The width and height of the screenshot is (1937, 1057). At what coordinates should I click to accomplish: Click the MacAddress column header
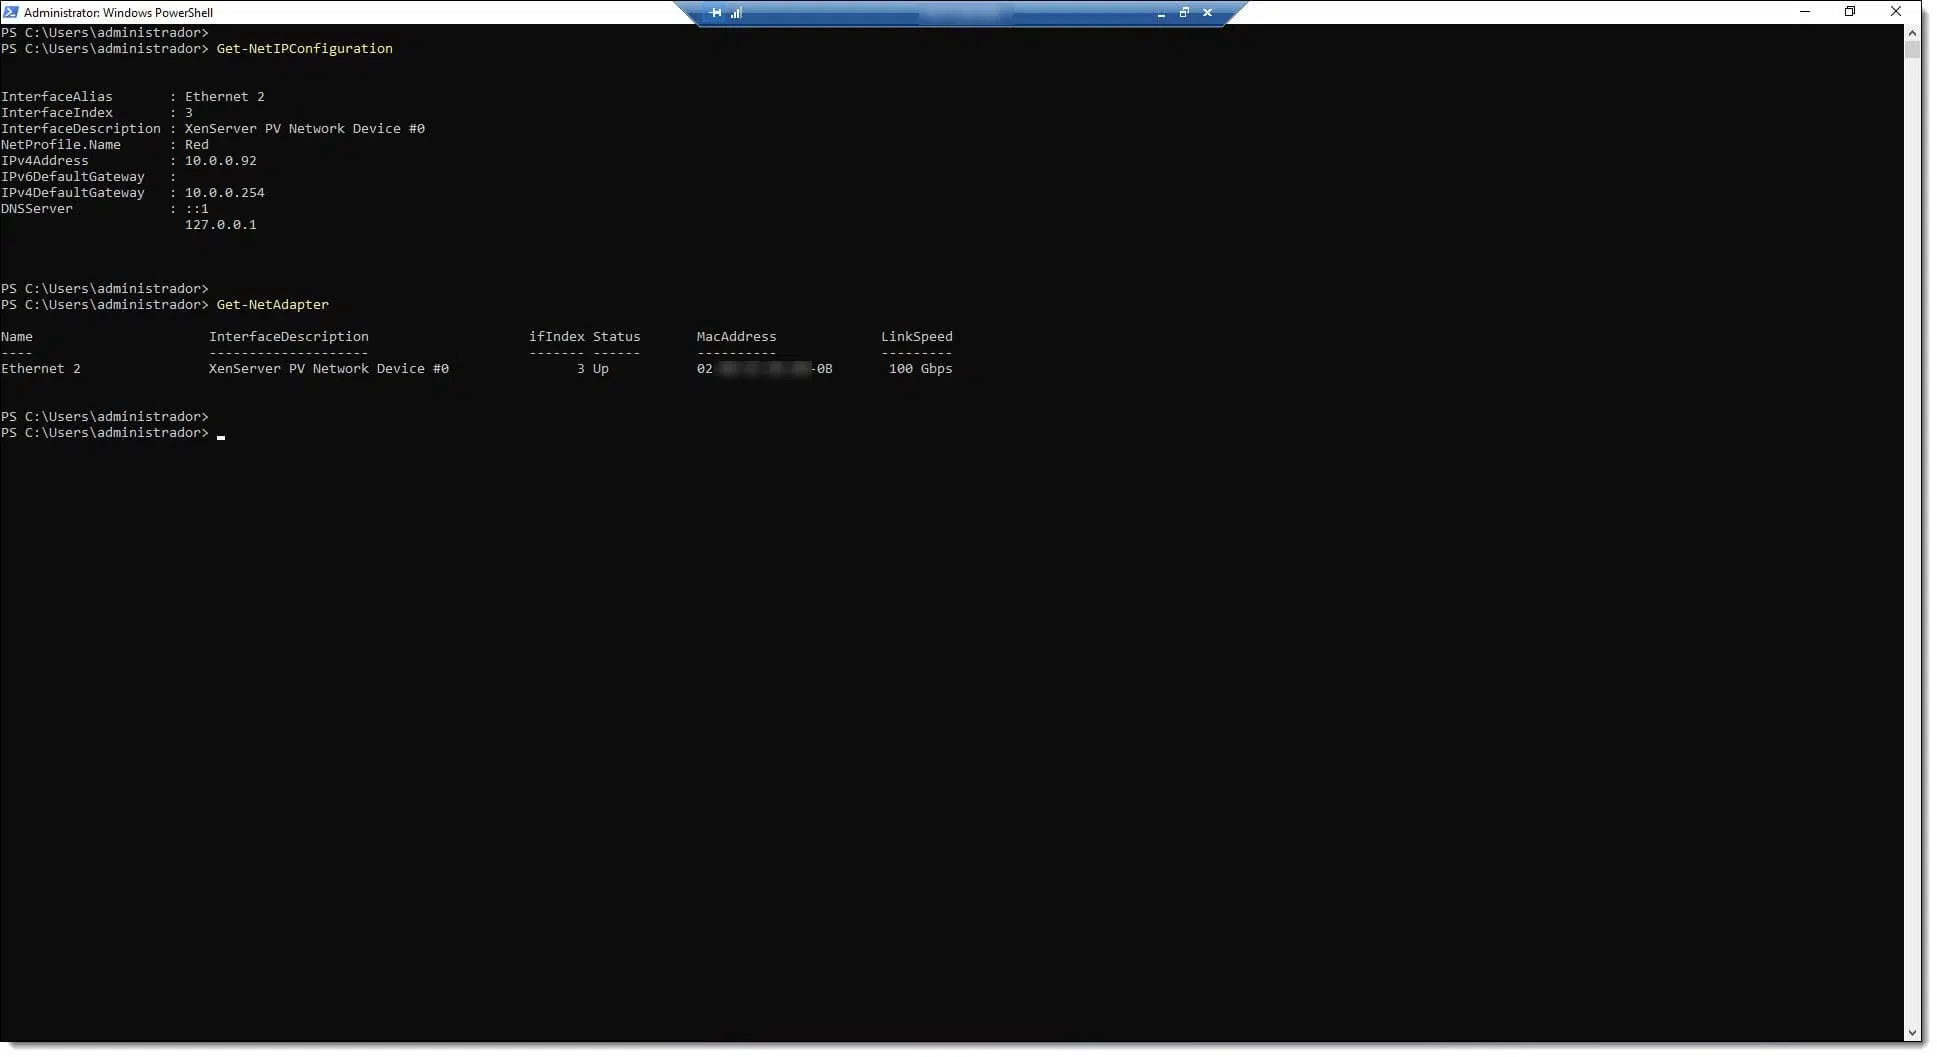click(736, 336)
